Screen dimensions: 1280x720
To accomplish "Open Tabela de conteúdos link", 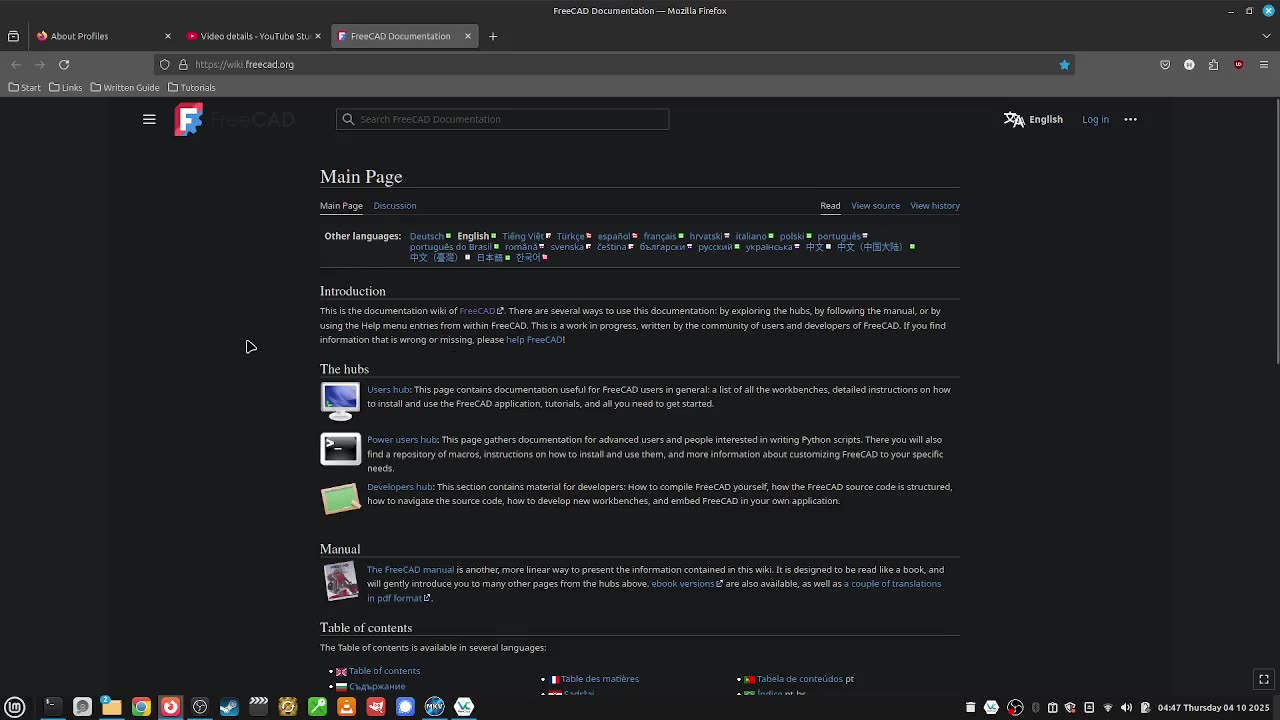I will click(800, 678).
